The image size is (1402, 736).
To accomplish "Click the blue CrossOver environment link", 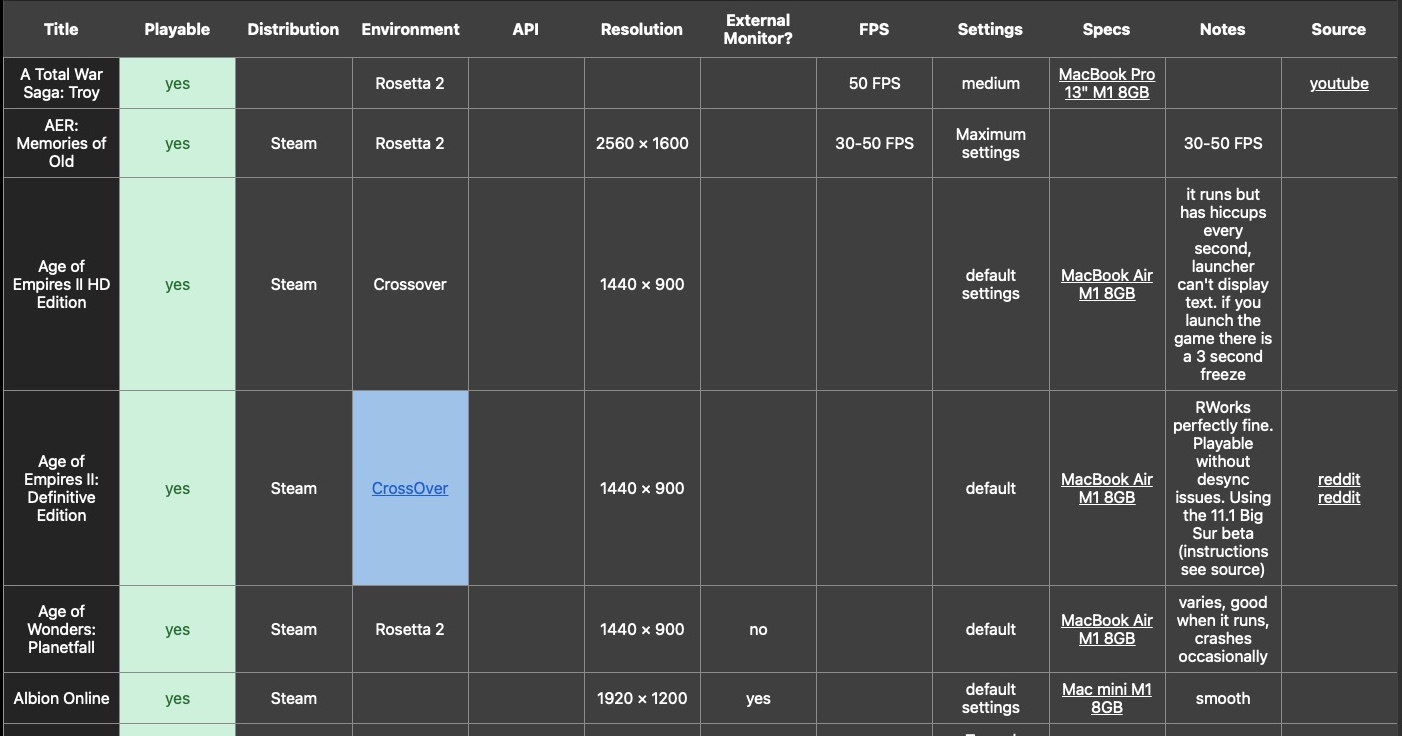I will coord(410,489).
